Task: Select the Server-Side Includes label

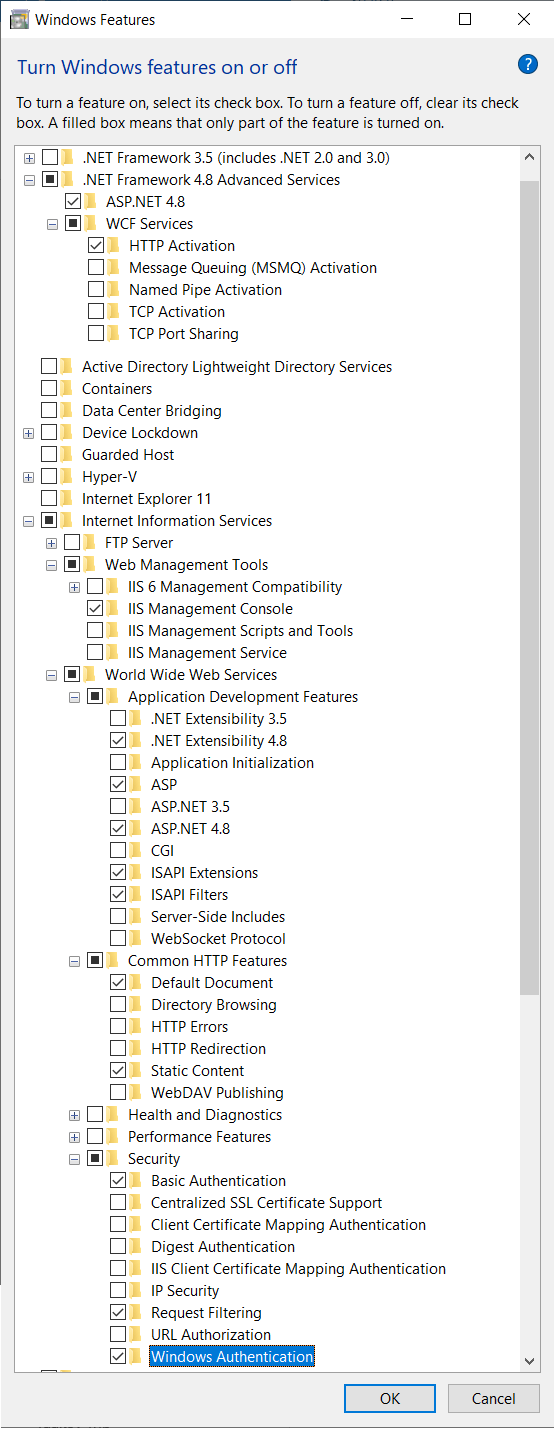Action: [218, 917]
